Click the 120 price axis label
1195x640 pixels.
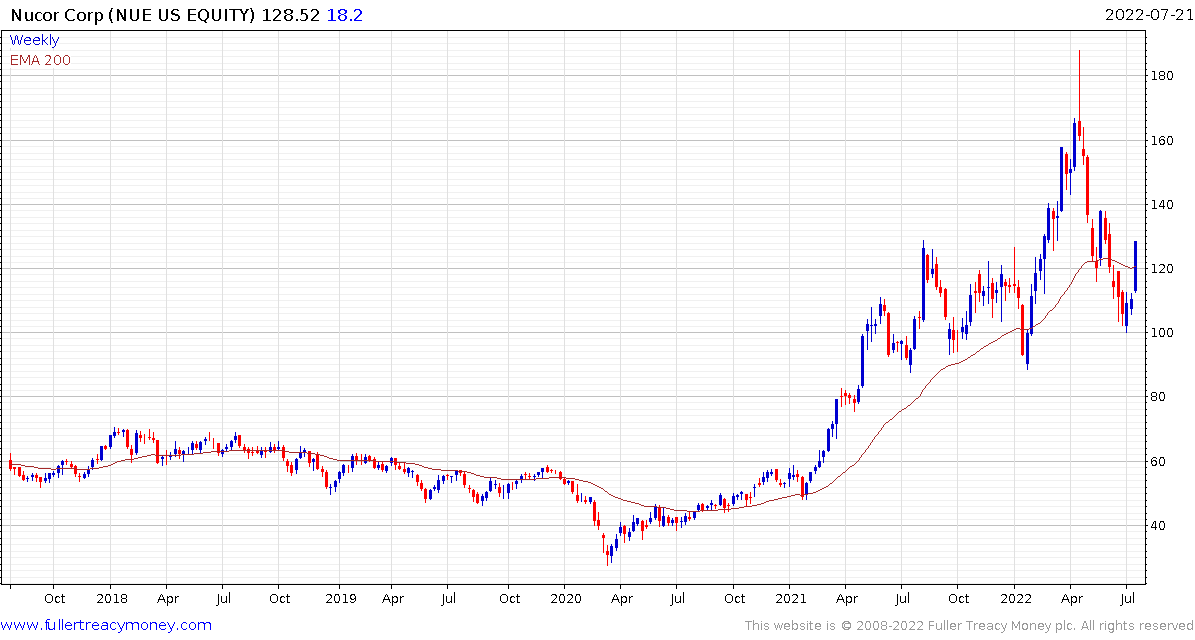click(1162, 269)
